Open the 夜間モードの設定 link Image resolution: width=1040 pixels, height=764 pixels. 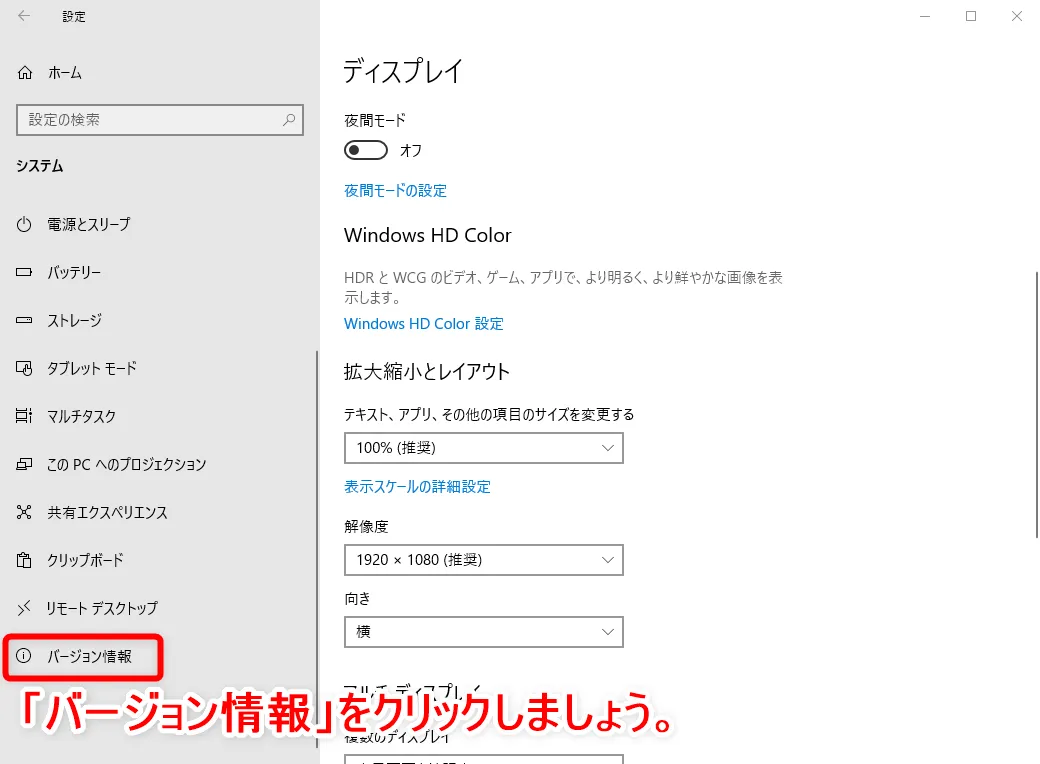click(x=395, y=191)
